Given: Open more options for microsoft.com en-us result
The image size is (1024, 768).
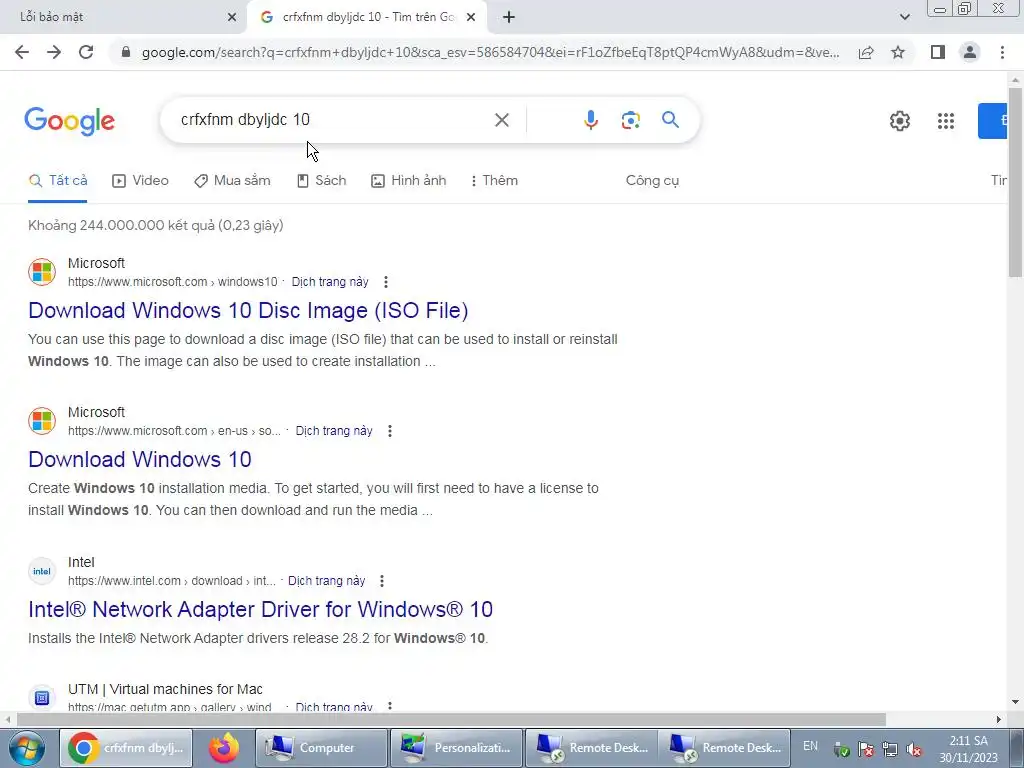Looking at the screenshot, I should pos(390,431).
